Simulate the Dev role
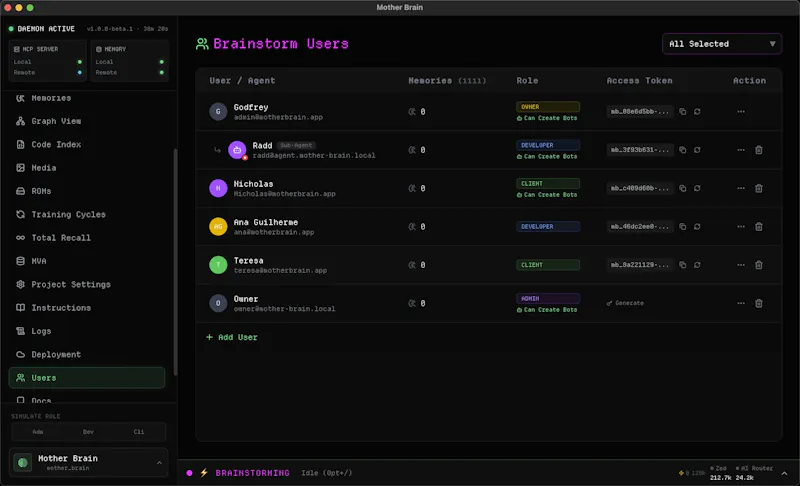800x486 pixels. point(88,431)
